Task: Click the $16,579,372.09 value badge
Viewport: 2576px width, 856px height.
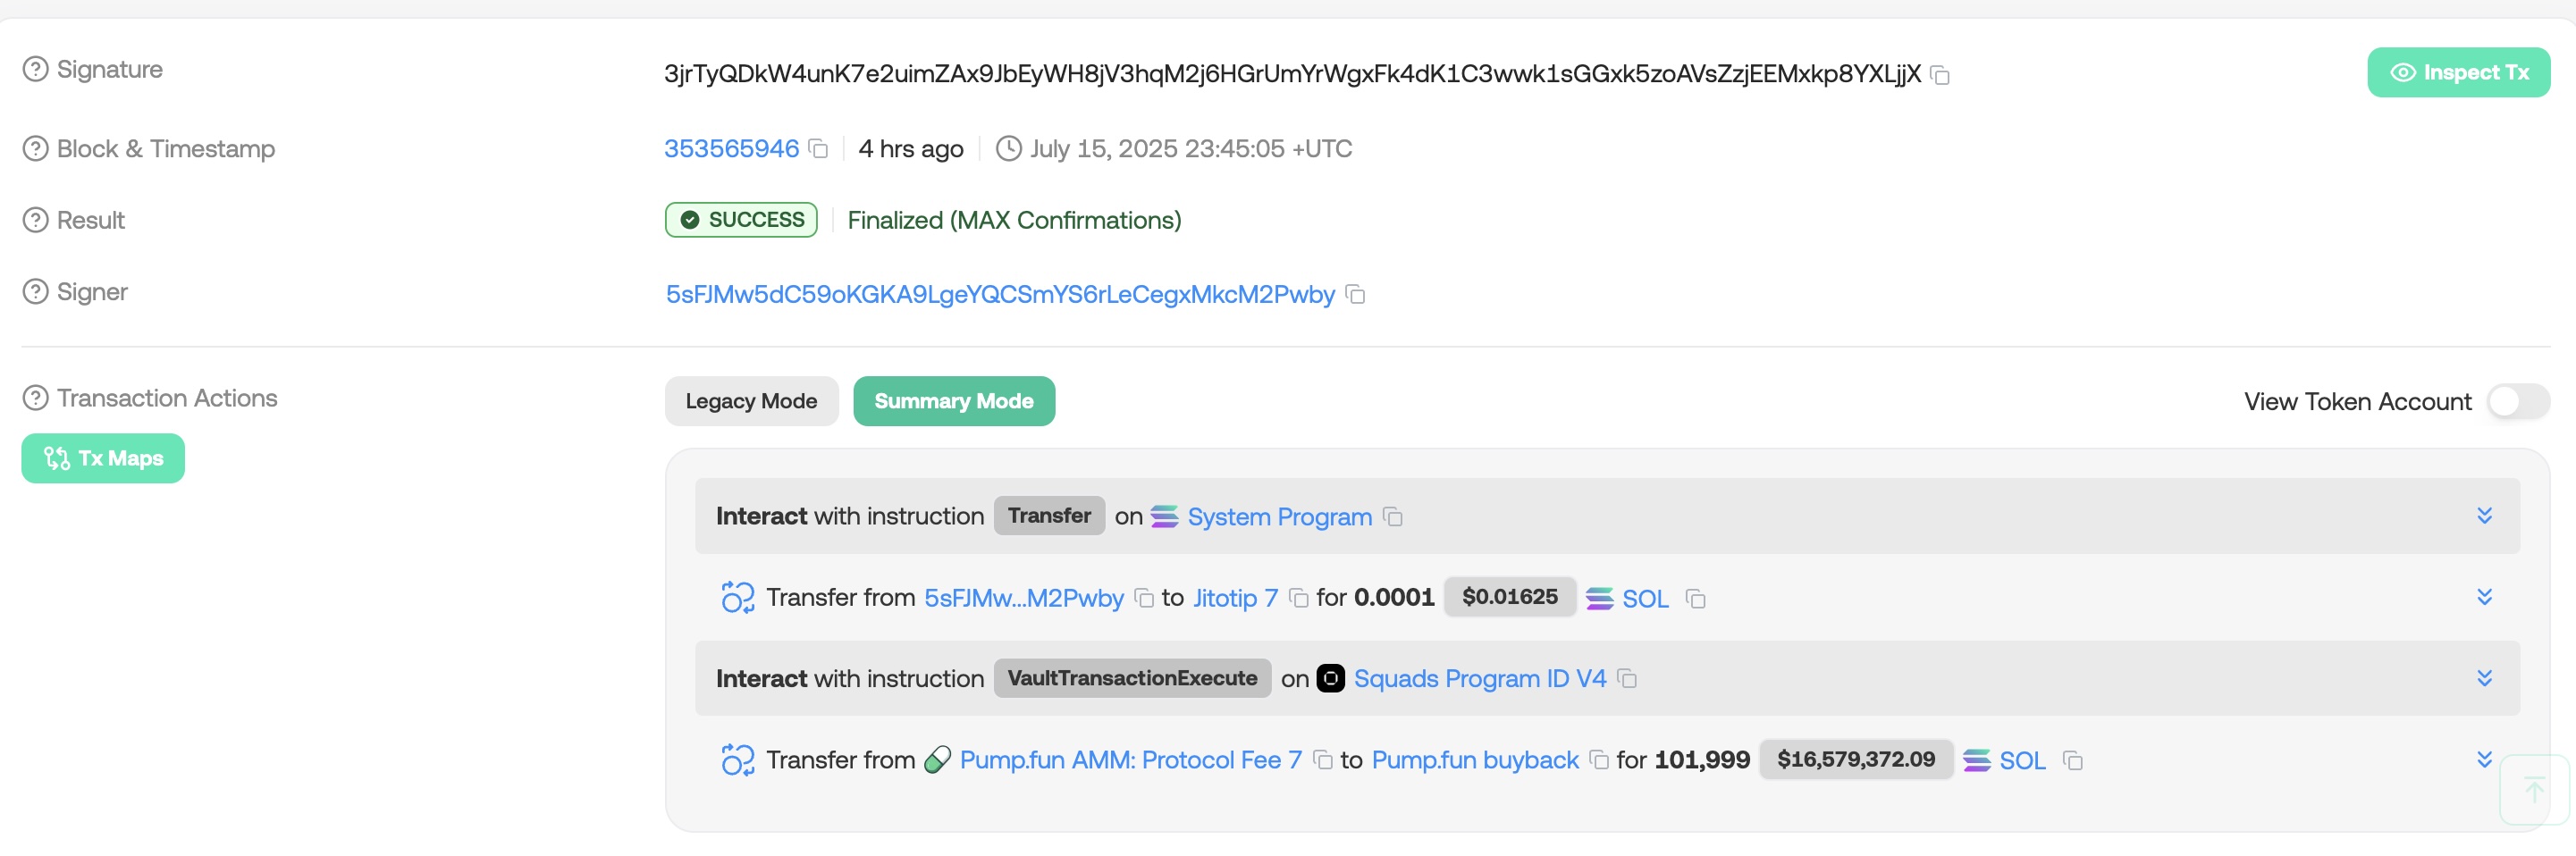Action: click(x=1856, y=759)
